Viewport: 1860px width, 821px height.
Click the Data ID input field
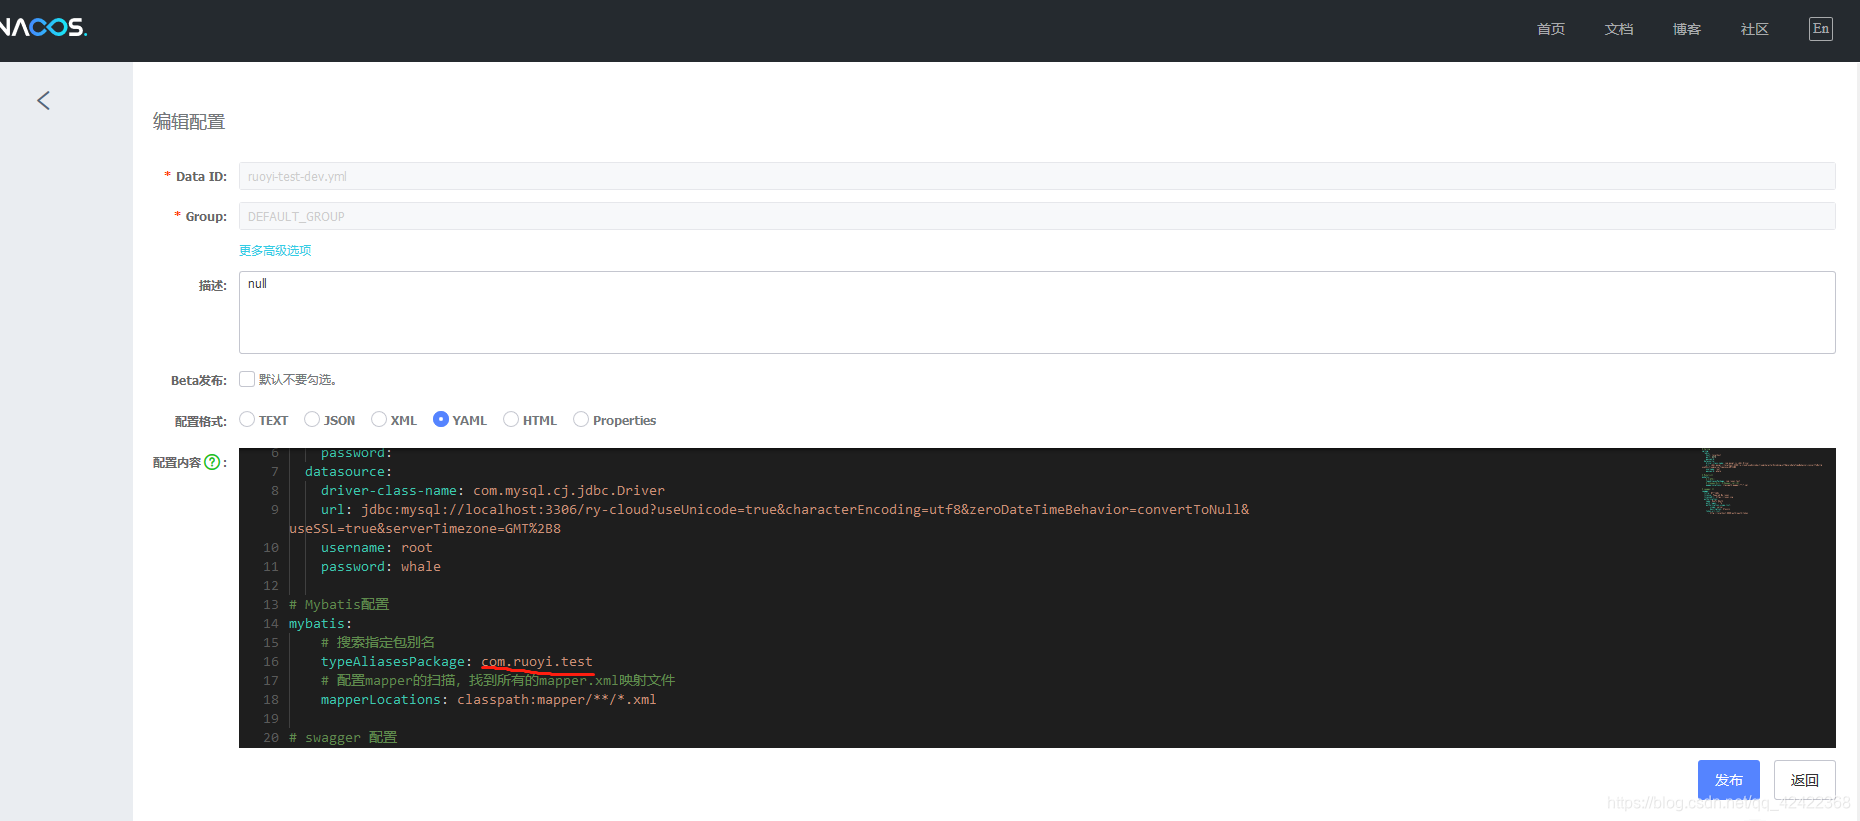click(x=1037, y=176)
